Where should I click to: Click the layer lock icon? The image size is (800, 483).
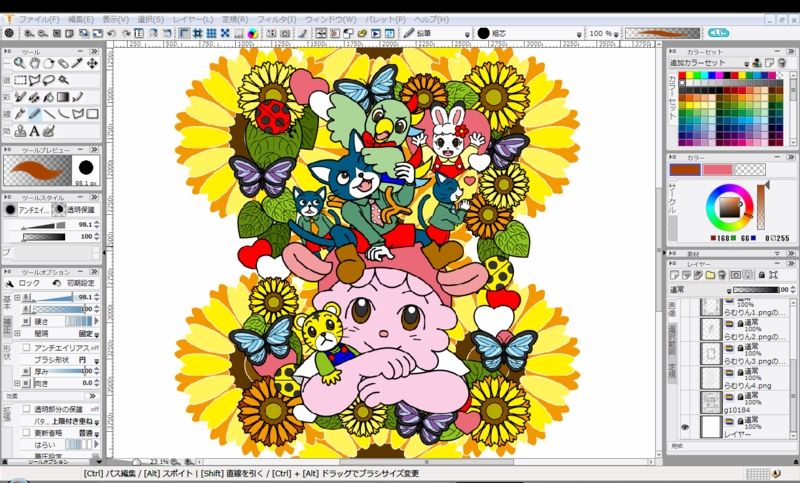pyautogui.click(x=761, y=275)
